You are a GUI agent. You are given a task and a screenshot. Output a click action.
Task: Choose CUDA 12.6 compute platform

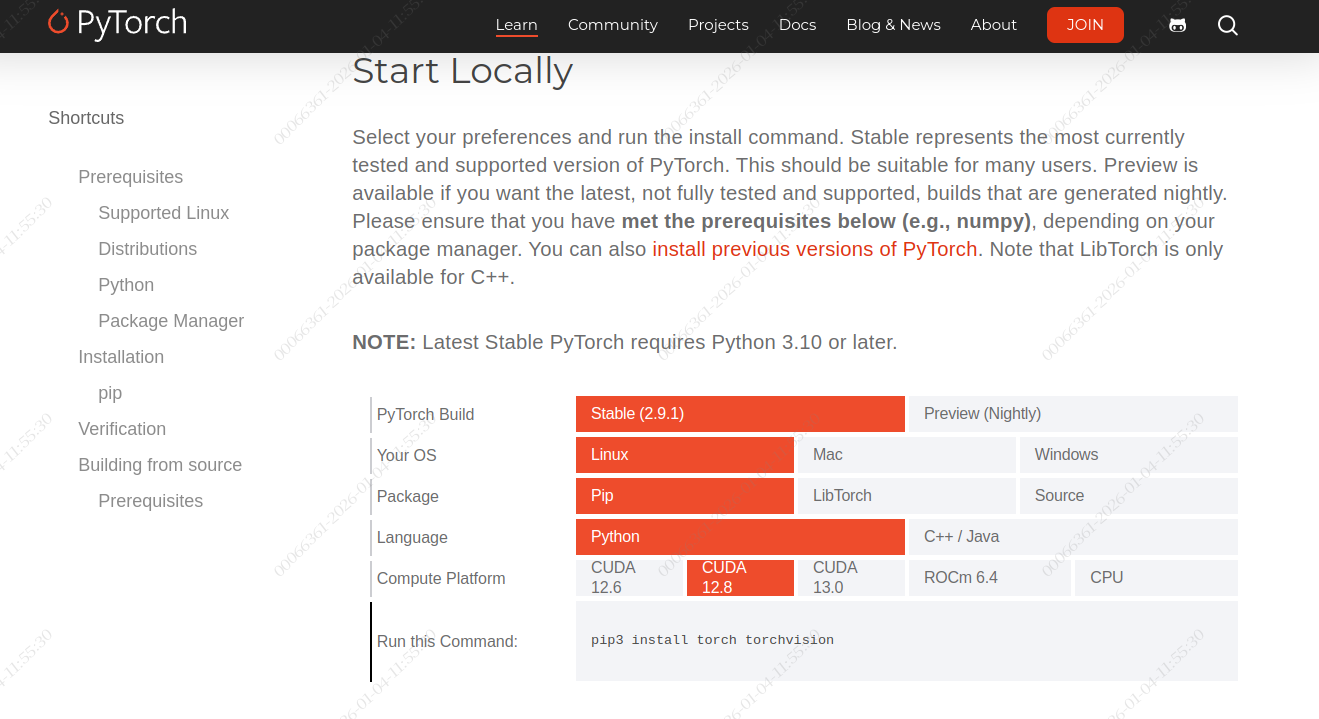(x=629, y=578)
